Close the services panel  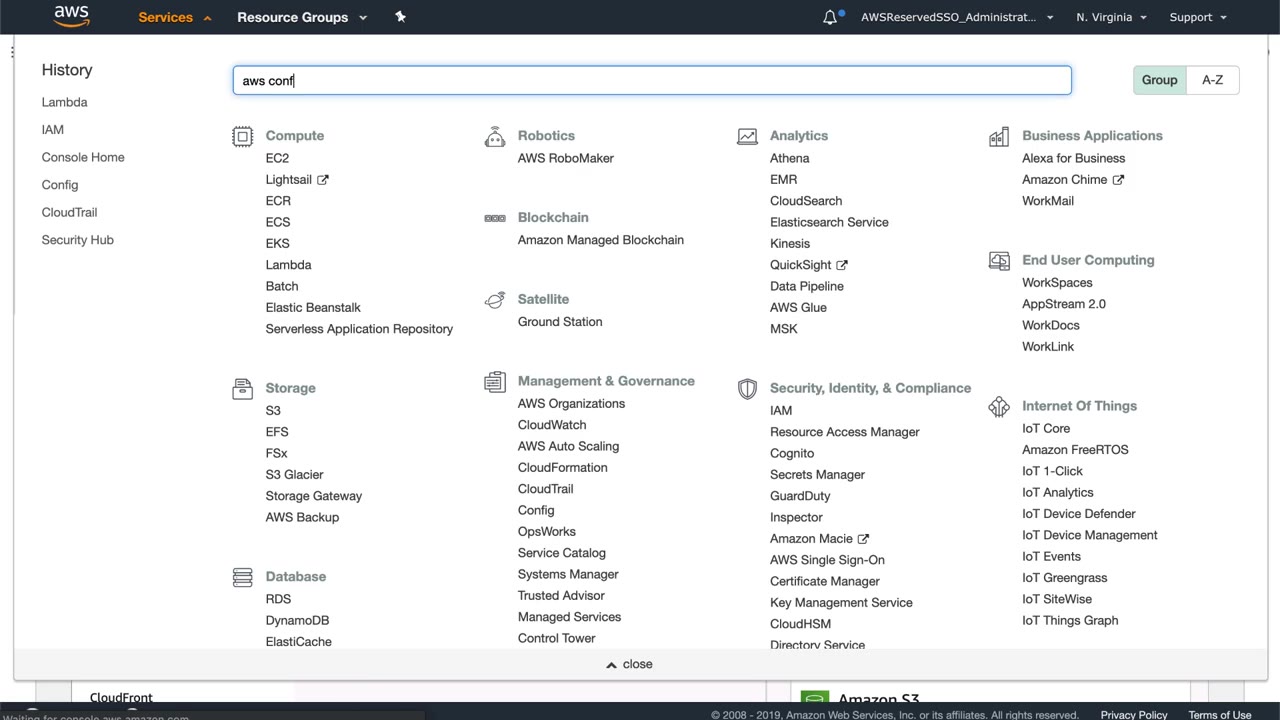coord(629,664)
